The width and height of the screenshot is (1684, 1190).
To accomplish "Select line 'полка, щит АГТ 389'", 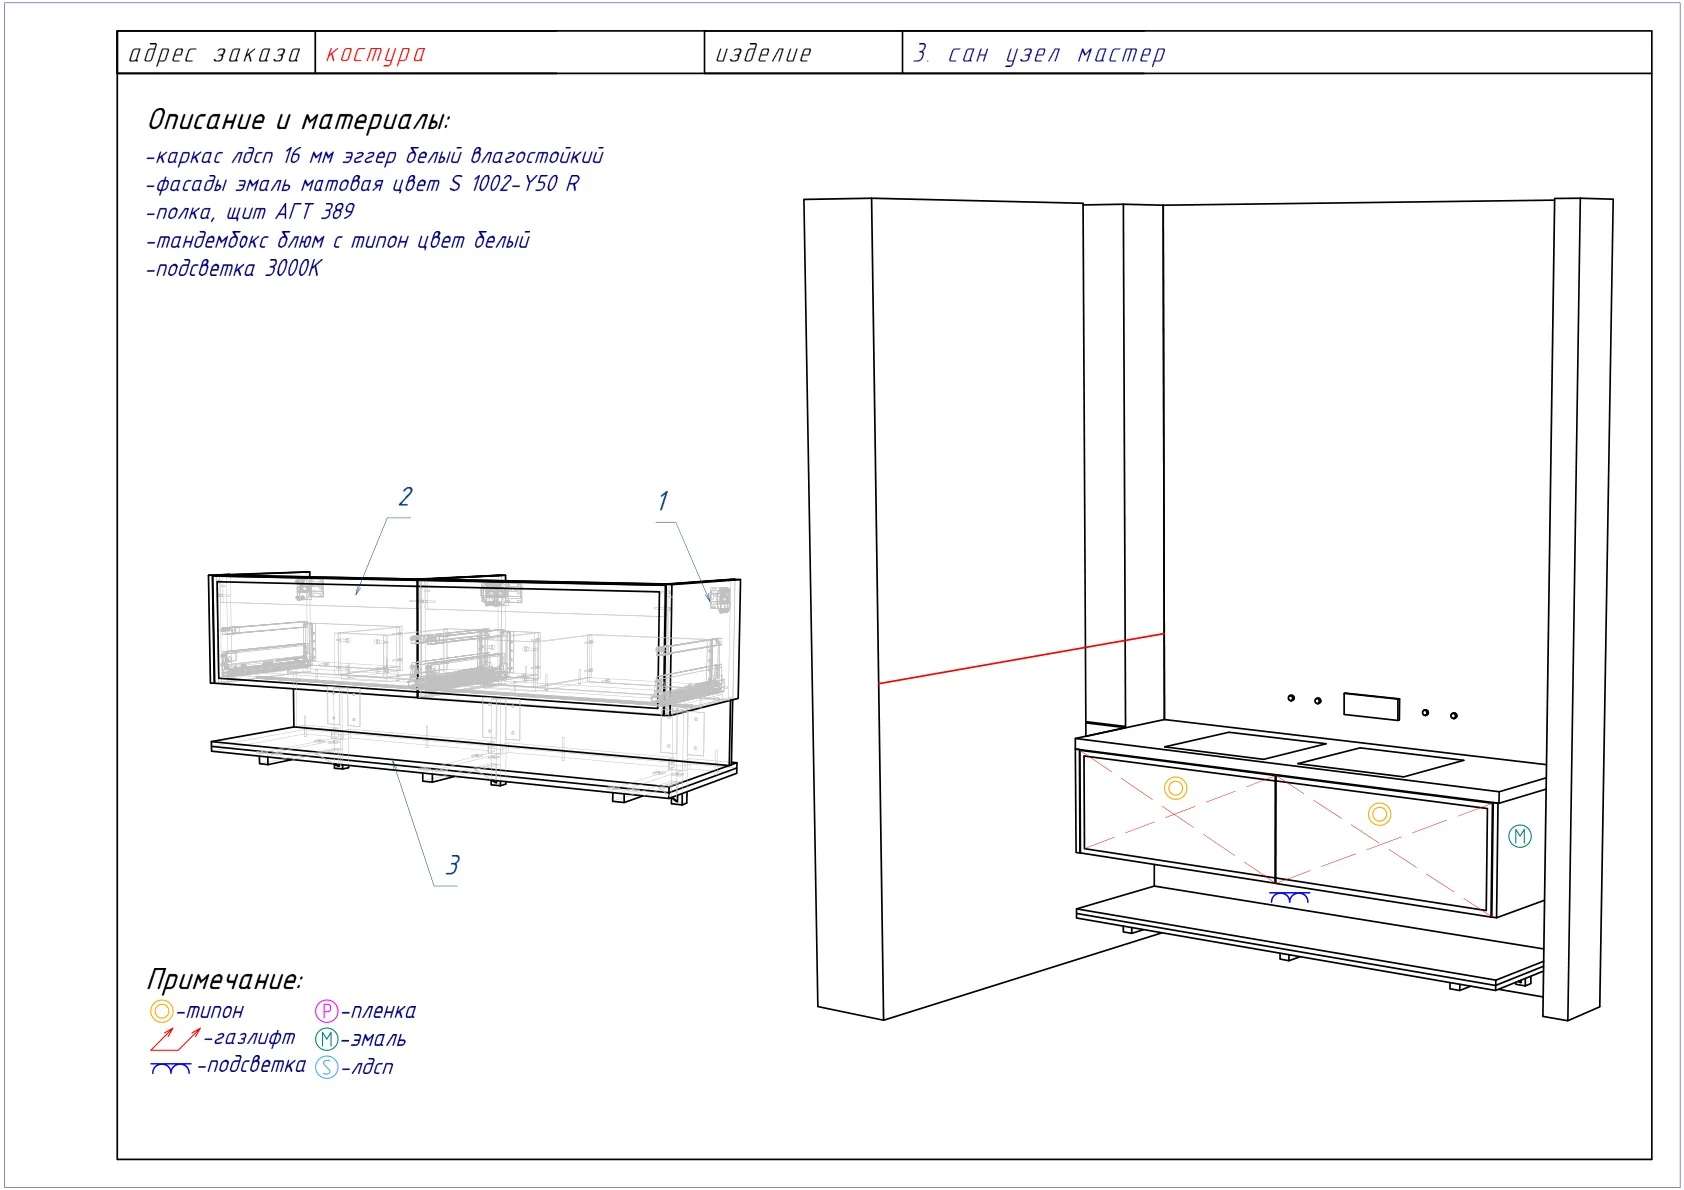I will (x=250, y=212).
